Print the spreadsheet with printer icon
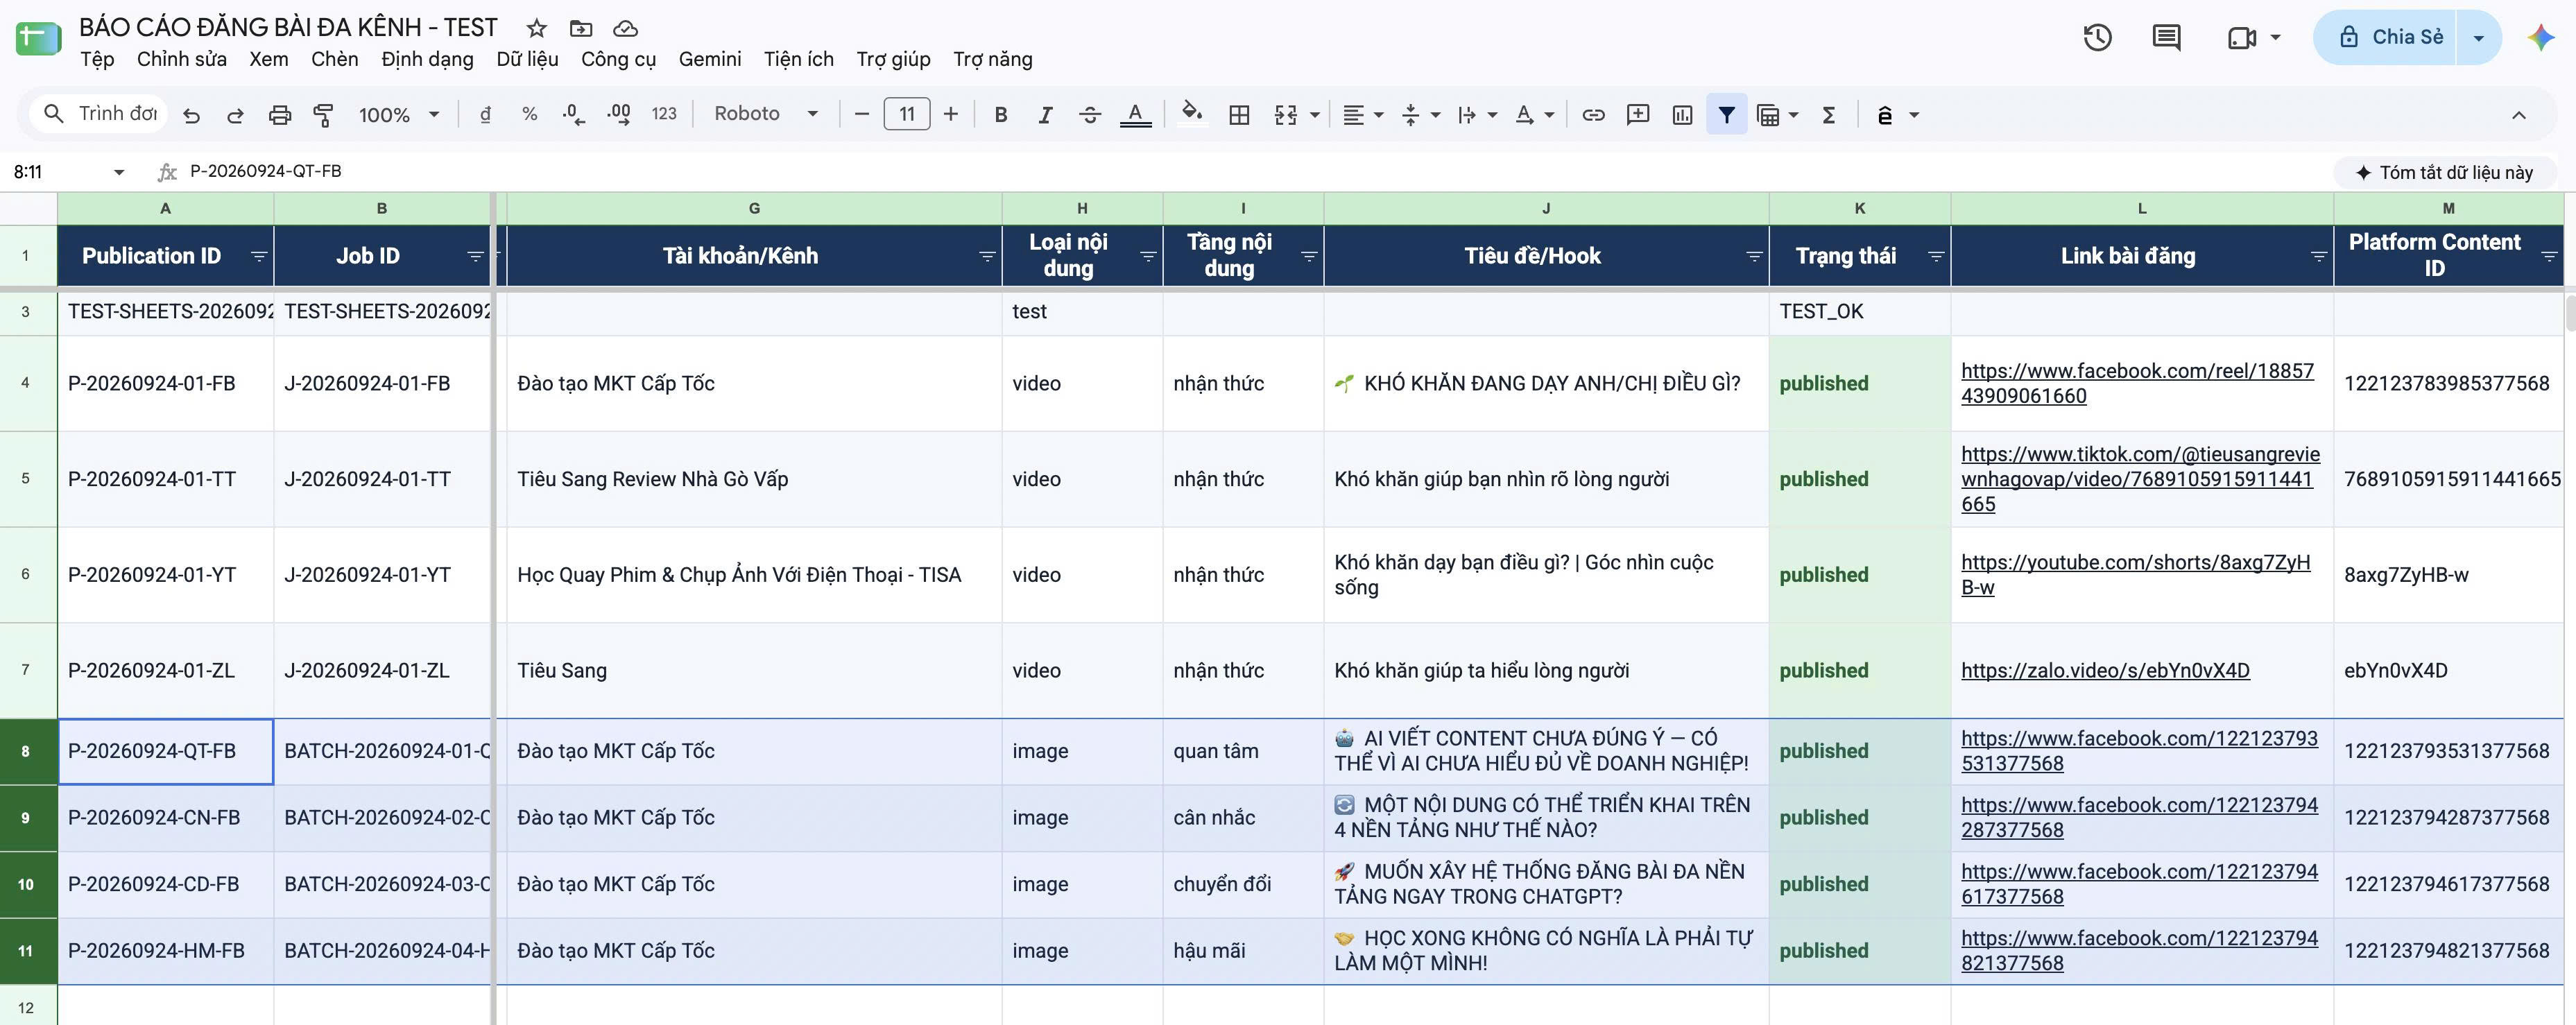The width and height of the screenshot is (2576, 1025). click(x=280, y=115)
